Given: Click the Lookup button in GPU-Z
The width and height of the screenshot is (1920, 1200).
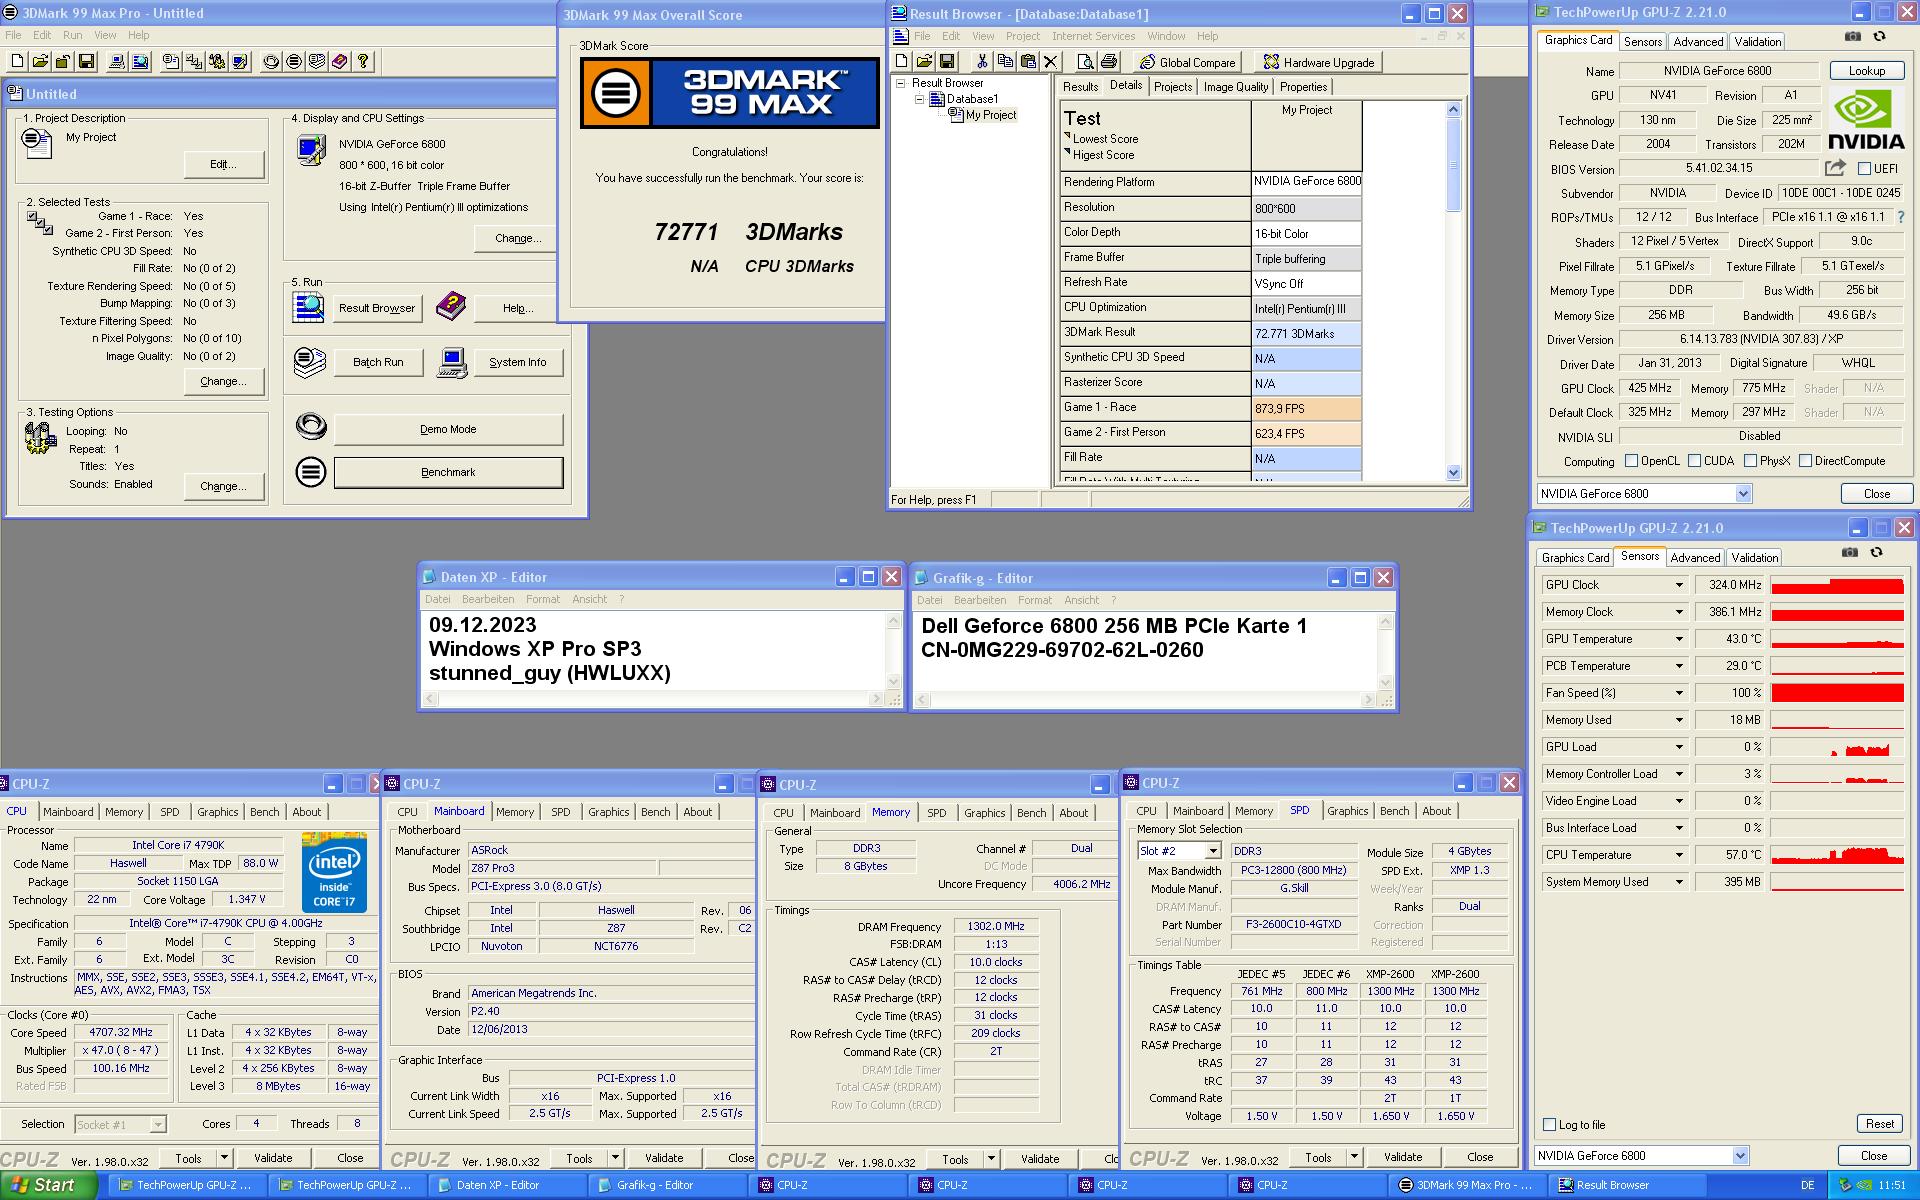Looking at the screenshot, I should click(x=1866, y=71).
